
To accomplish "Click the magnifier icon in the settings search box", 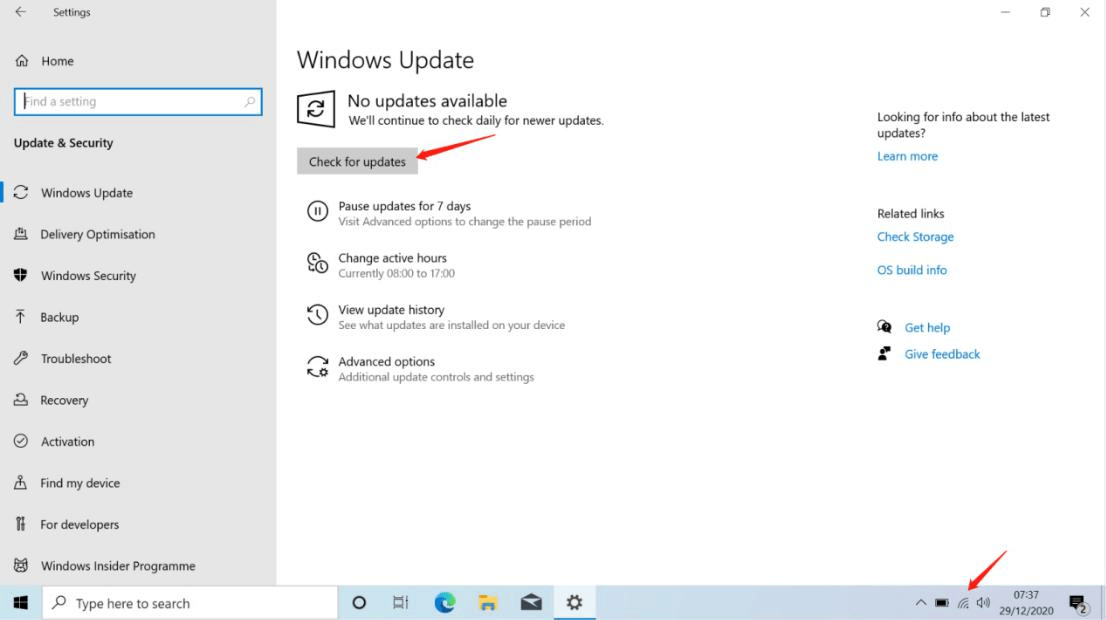I will pyautogui.click(x=250, y=102).
